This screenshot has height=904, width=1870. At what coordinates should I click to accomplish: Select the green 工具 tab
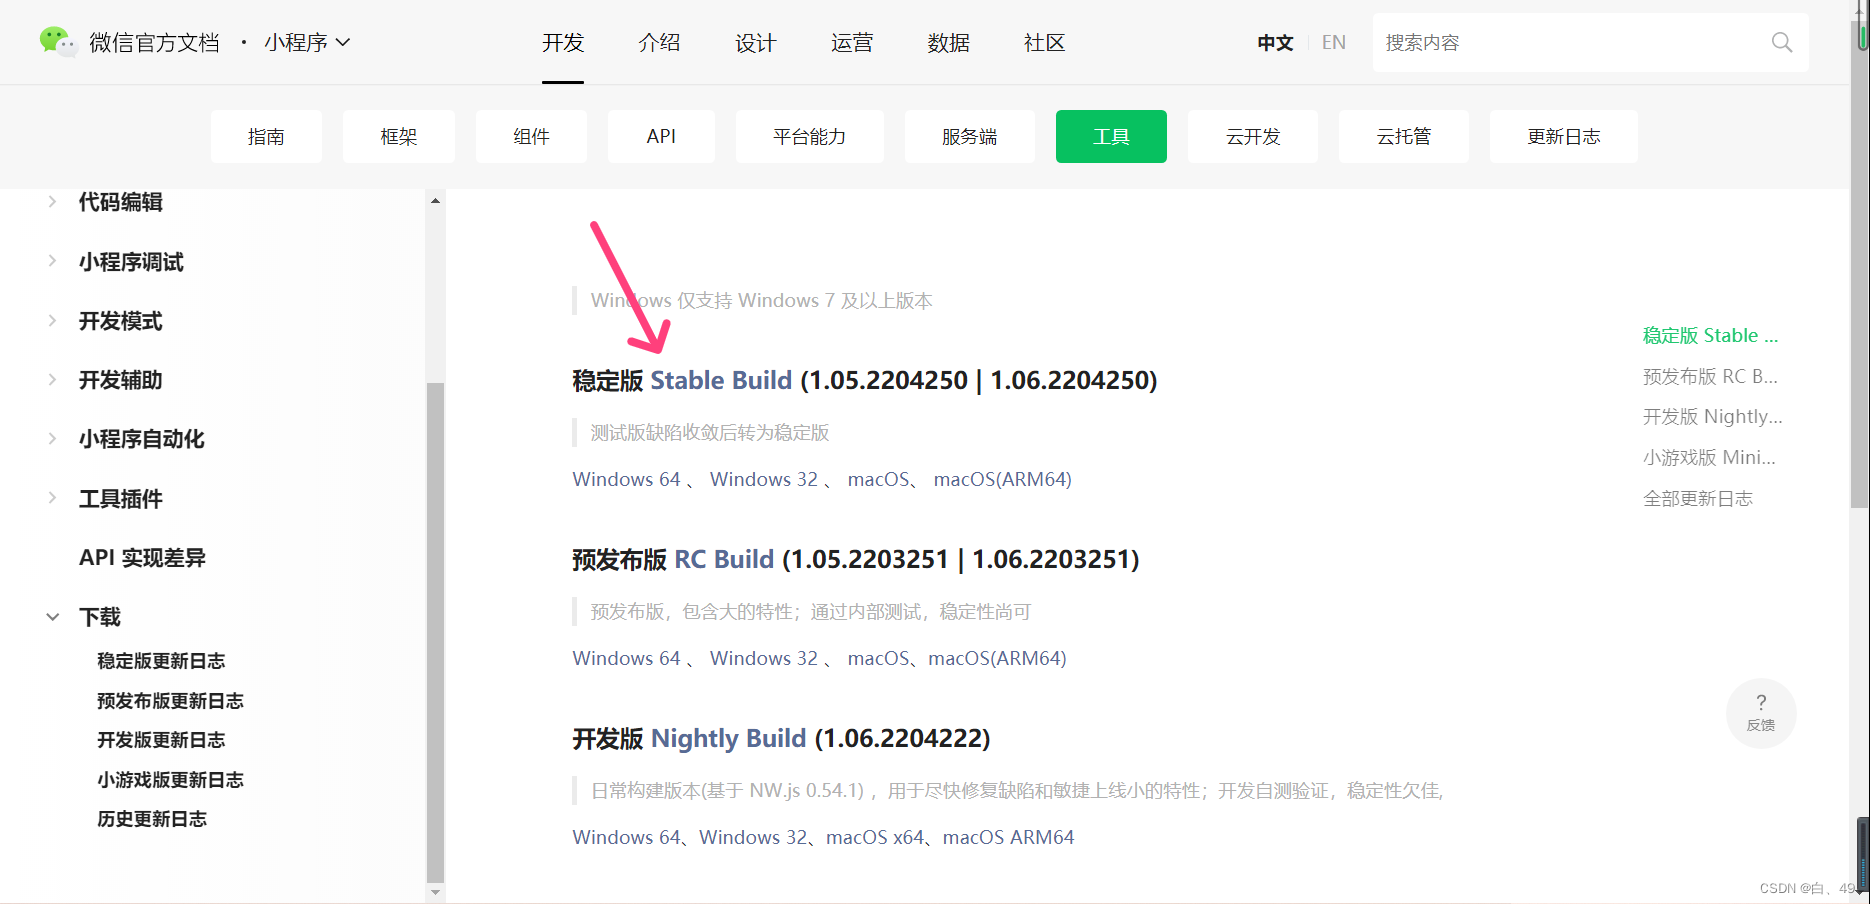pyautogui.click(x=1111, y=136)
